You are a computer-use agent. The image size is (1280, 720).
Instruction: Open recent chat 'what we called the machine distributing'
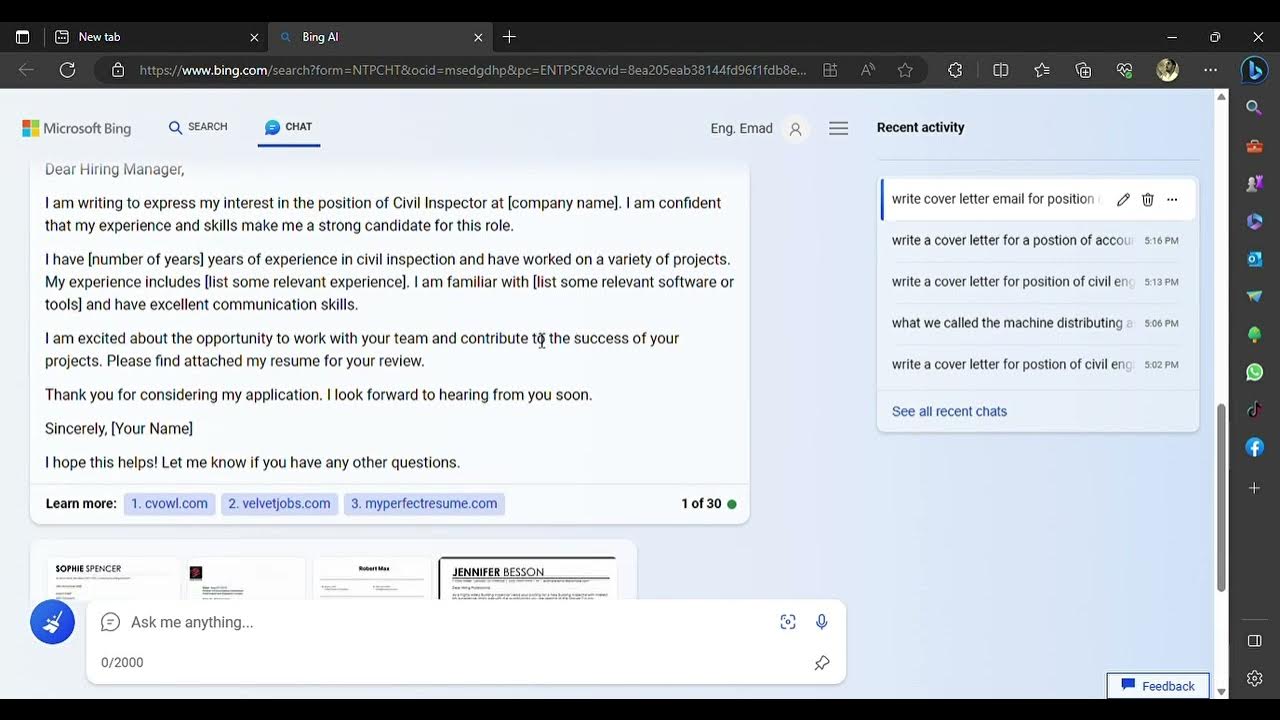pos(1036,323)
